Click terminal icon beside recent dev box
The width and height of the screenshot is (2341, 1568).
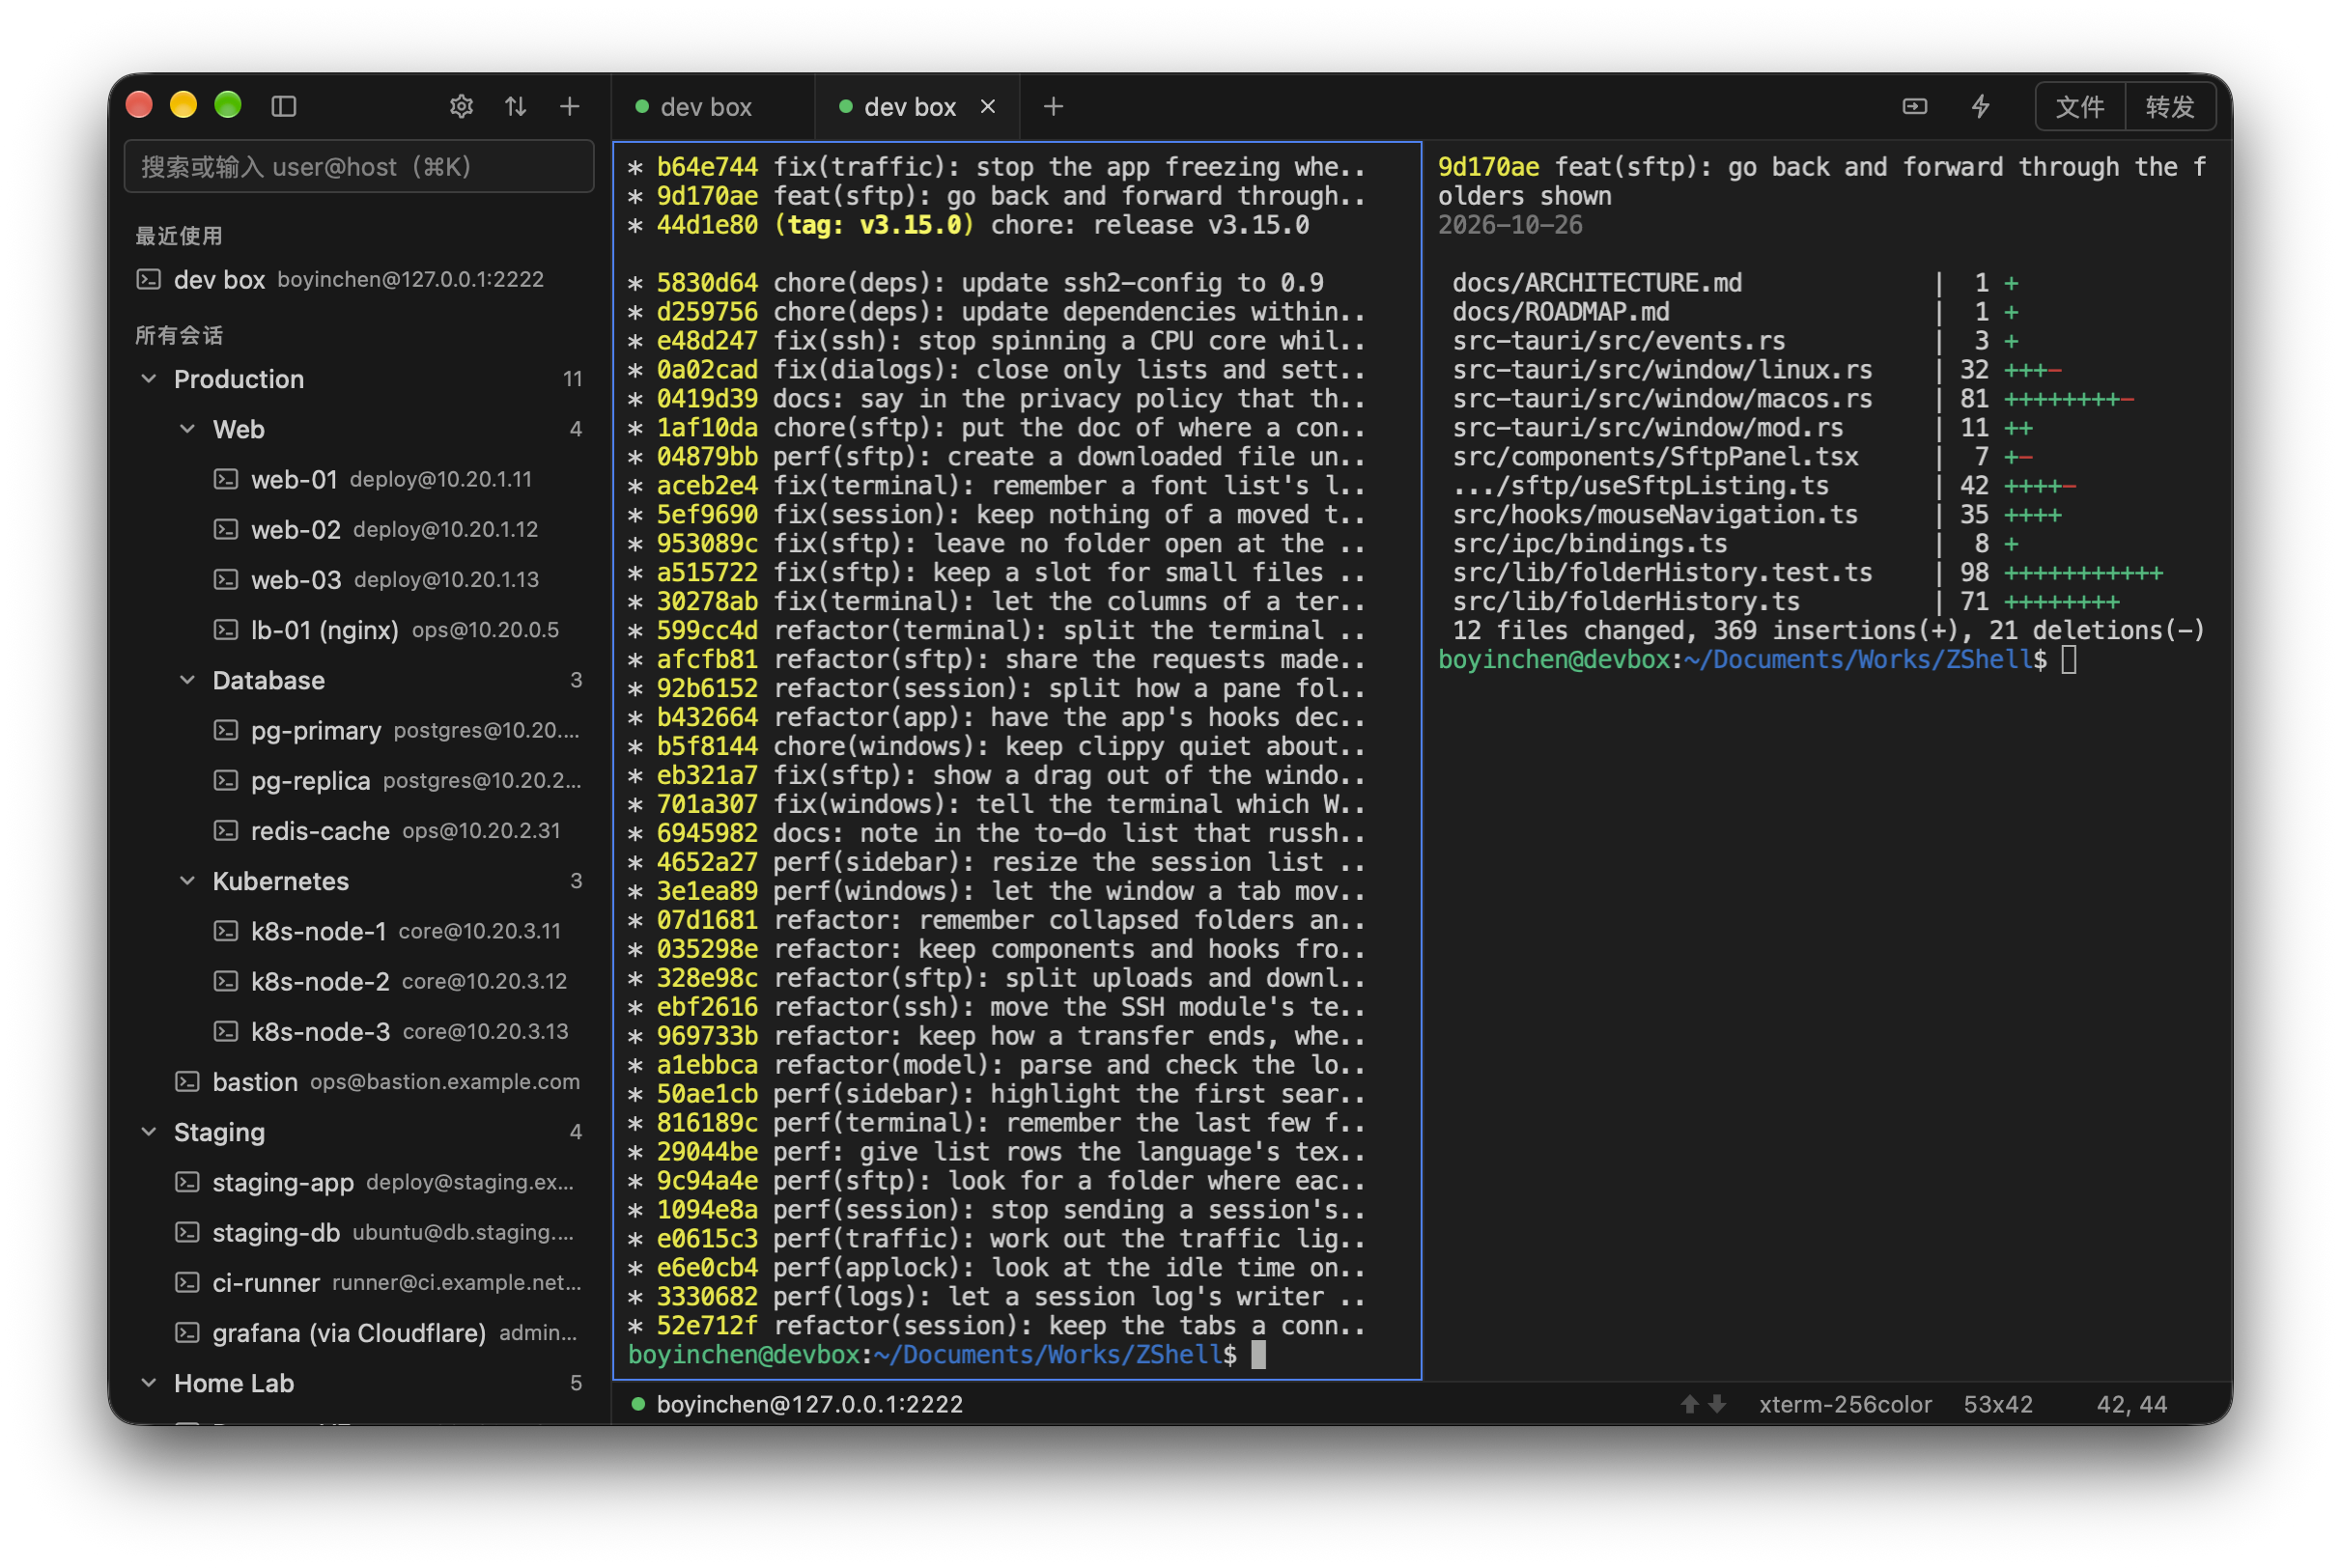(x=148, y=279)
